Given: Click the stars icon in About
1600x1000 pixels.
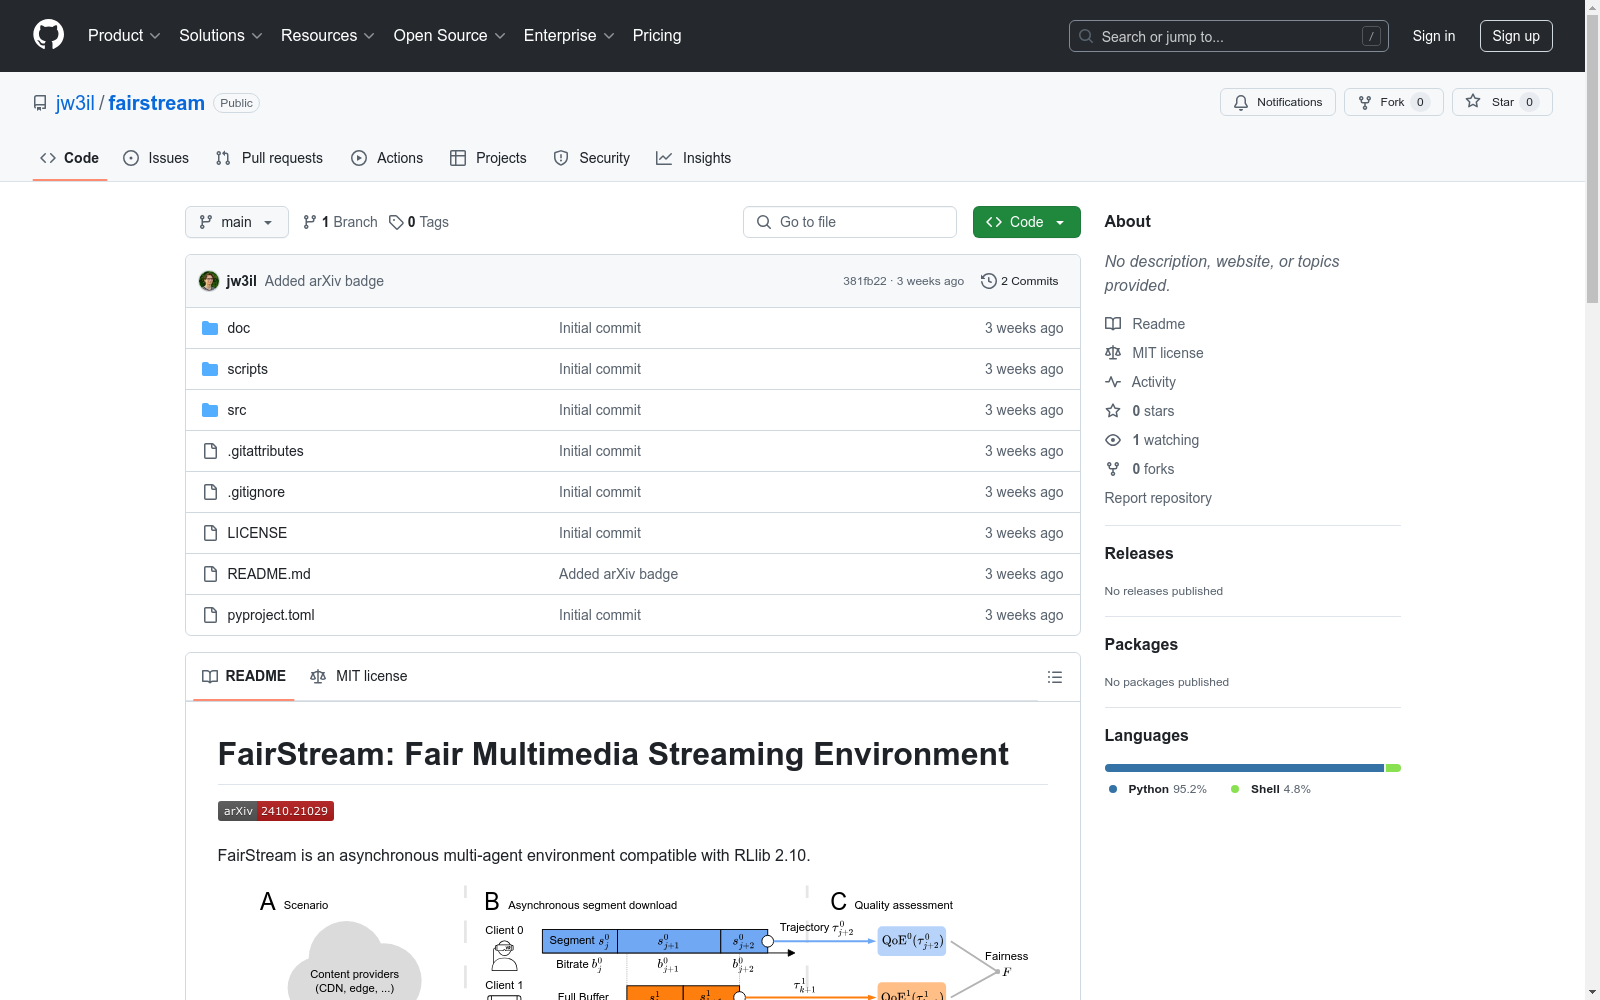Looking at the screenshot, I should coord(1113,411).
